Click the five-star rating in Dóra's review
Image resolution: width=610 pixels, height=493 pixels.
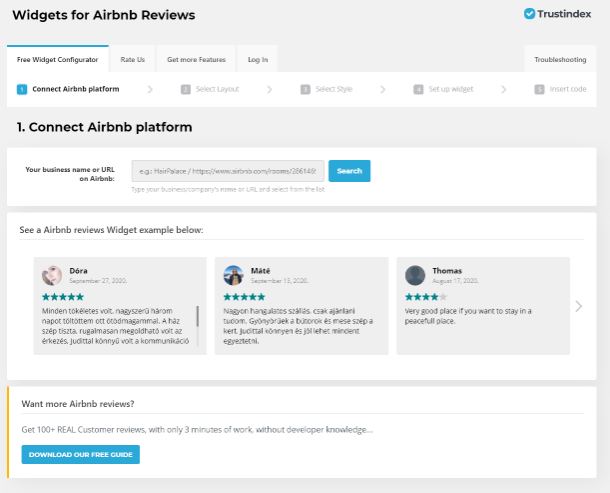[63, 297]
